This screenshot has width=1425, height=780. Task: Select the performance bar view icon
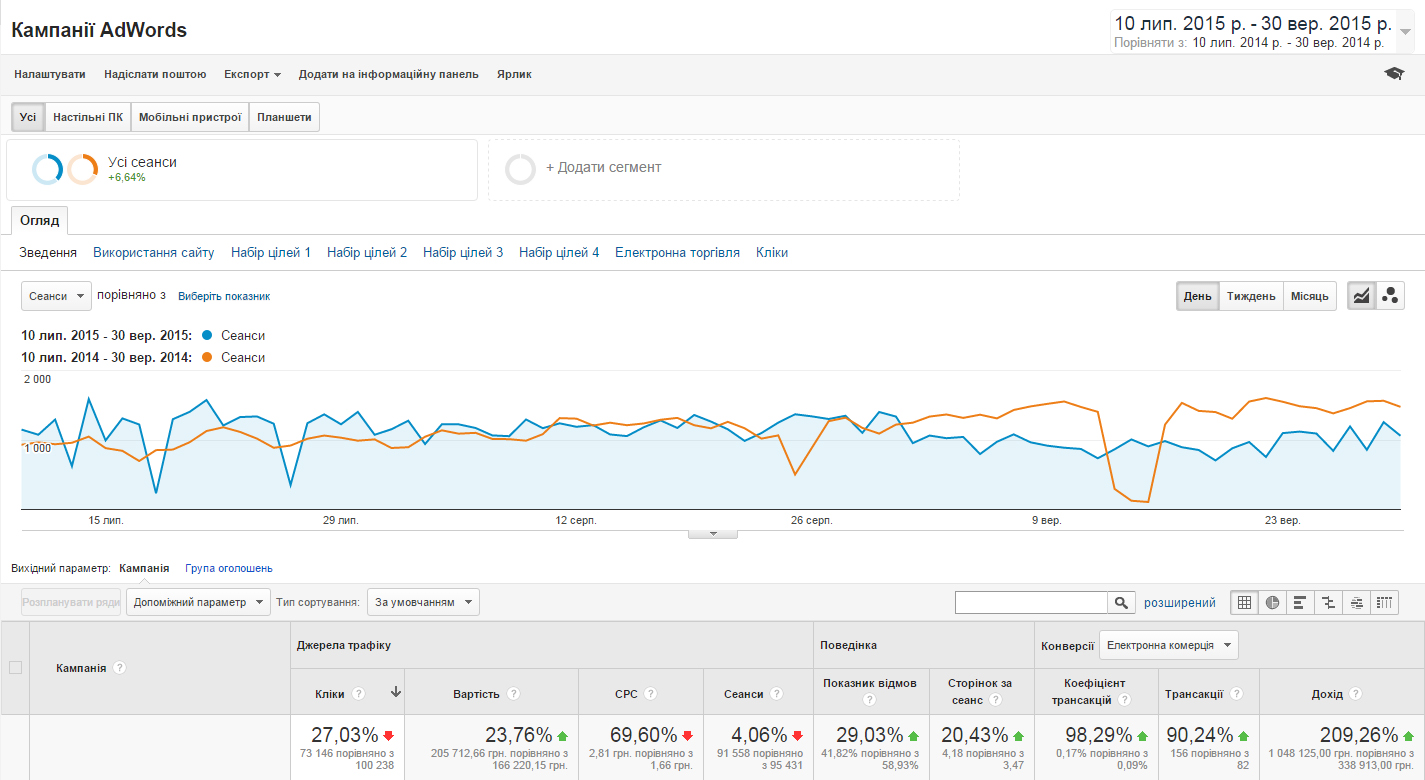click(1300, 602)
